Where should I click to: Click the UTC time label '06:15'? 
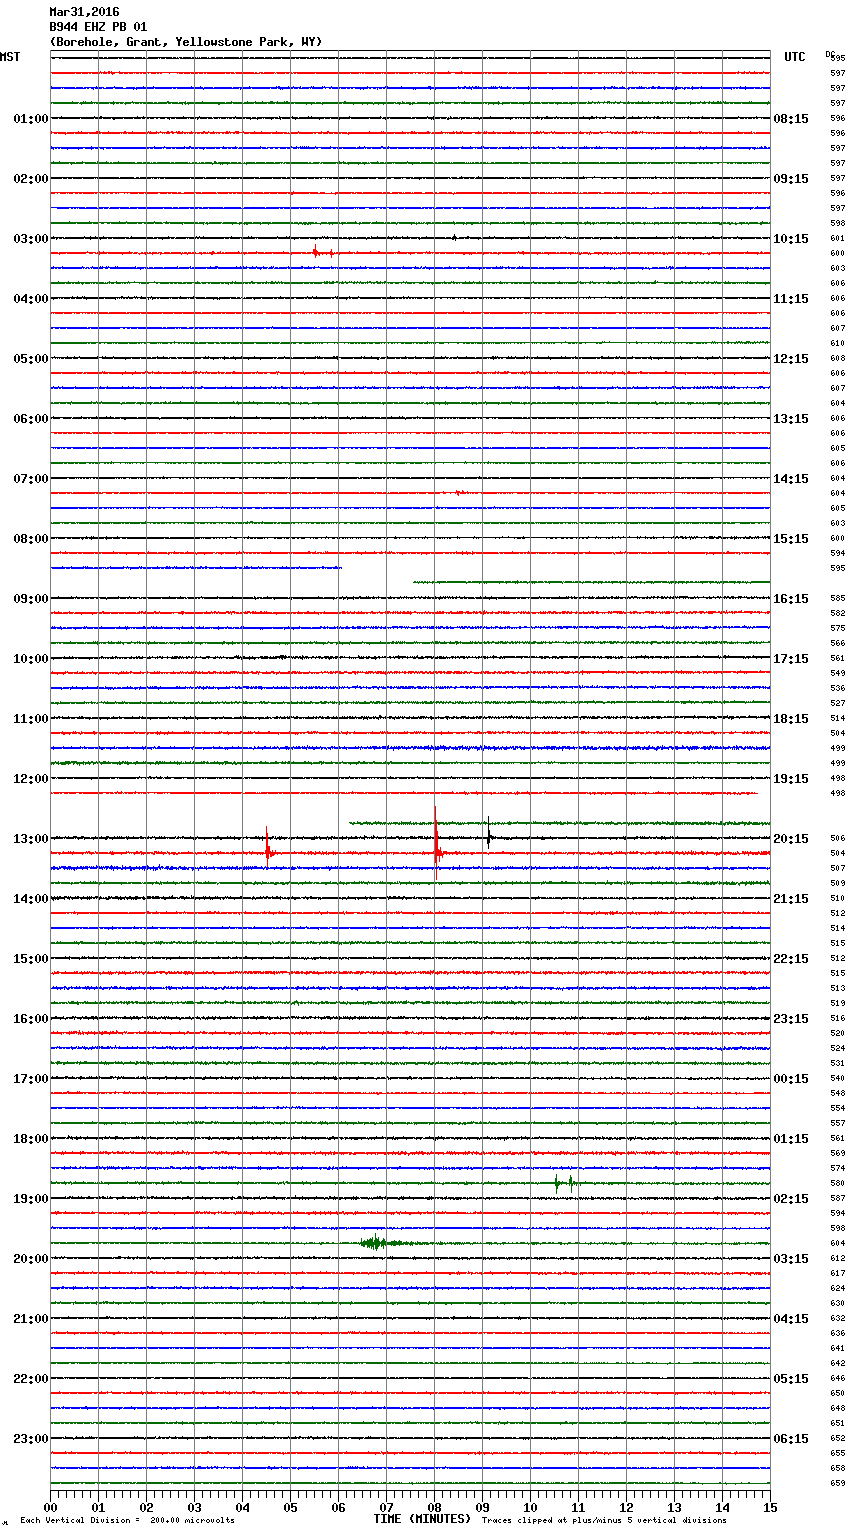(791, 1439)
